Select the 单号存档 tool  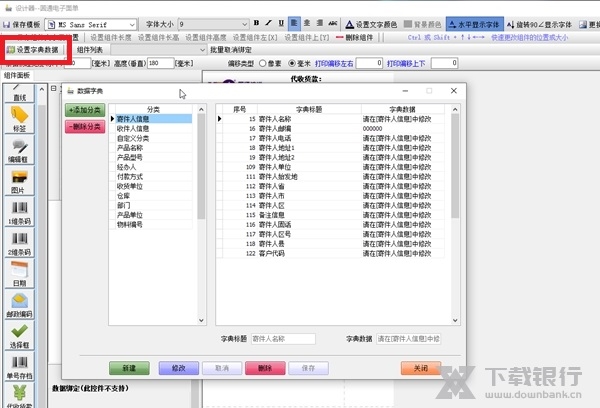[20, 367]
